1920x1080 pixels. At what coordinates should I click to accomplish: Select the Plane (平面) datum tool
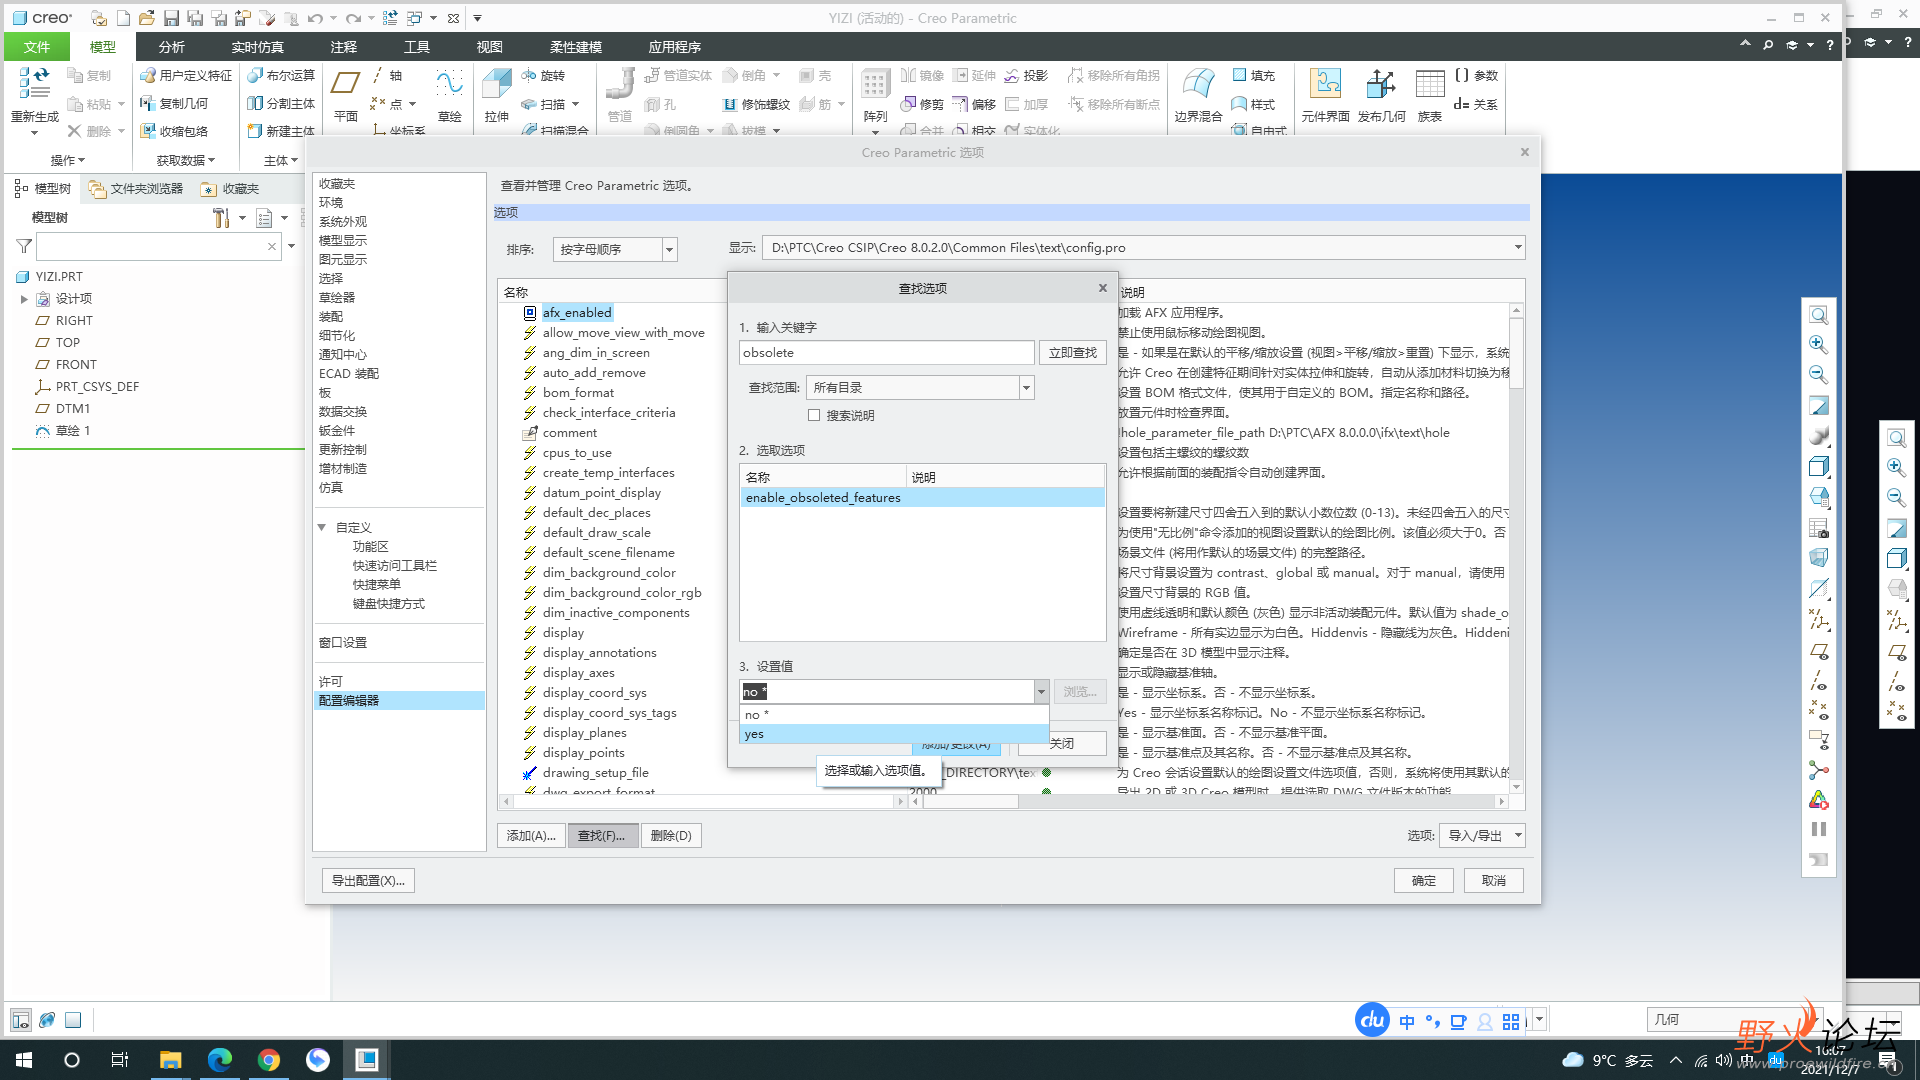[346, 95]
